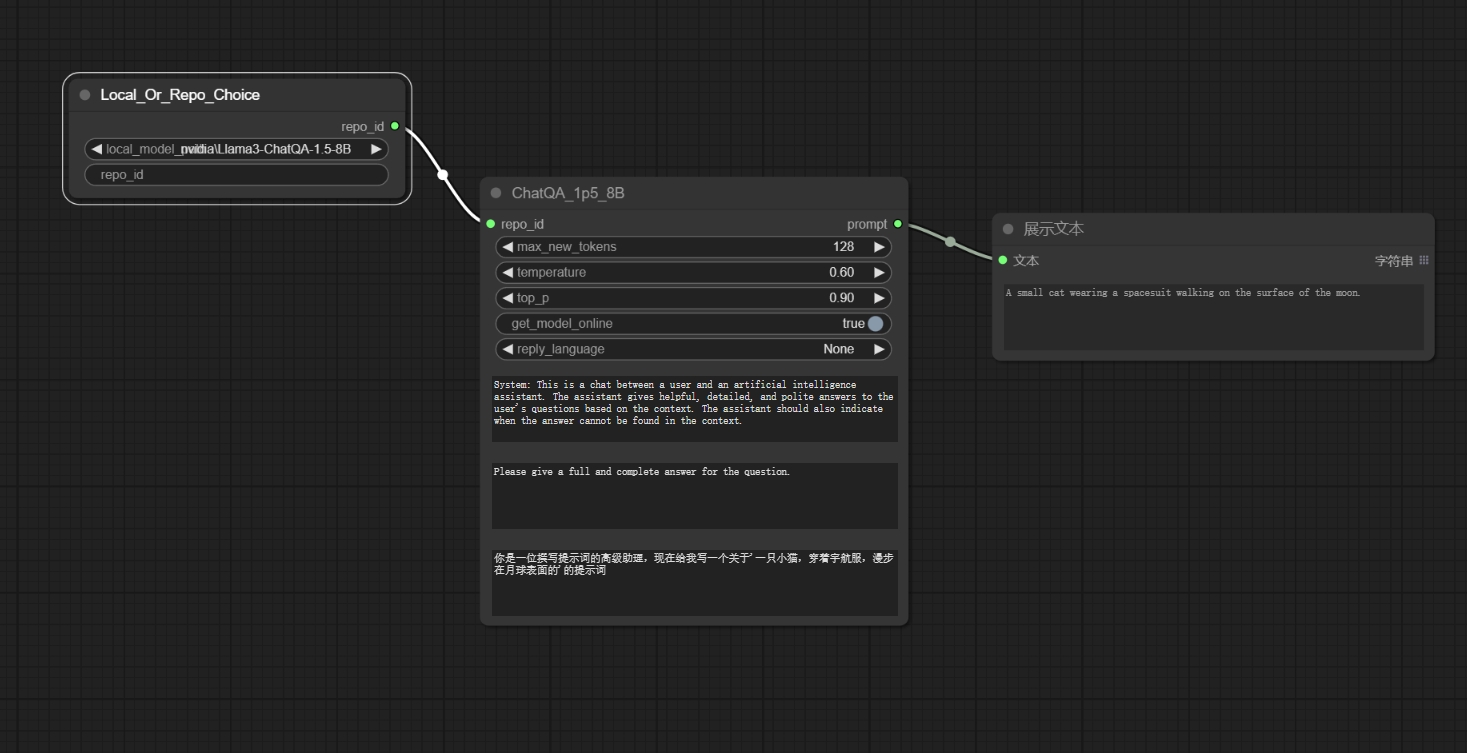Decrease temperature with left arrow

507,272
